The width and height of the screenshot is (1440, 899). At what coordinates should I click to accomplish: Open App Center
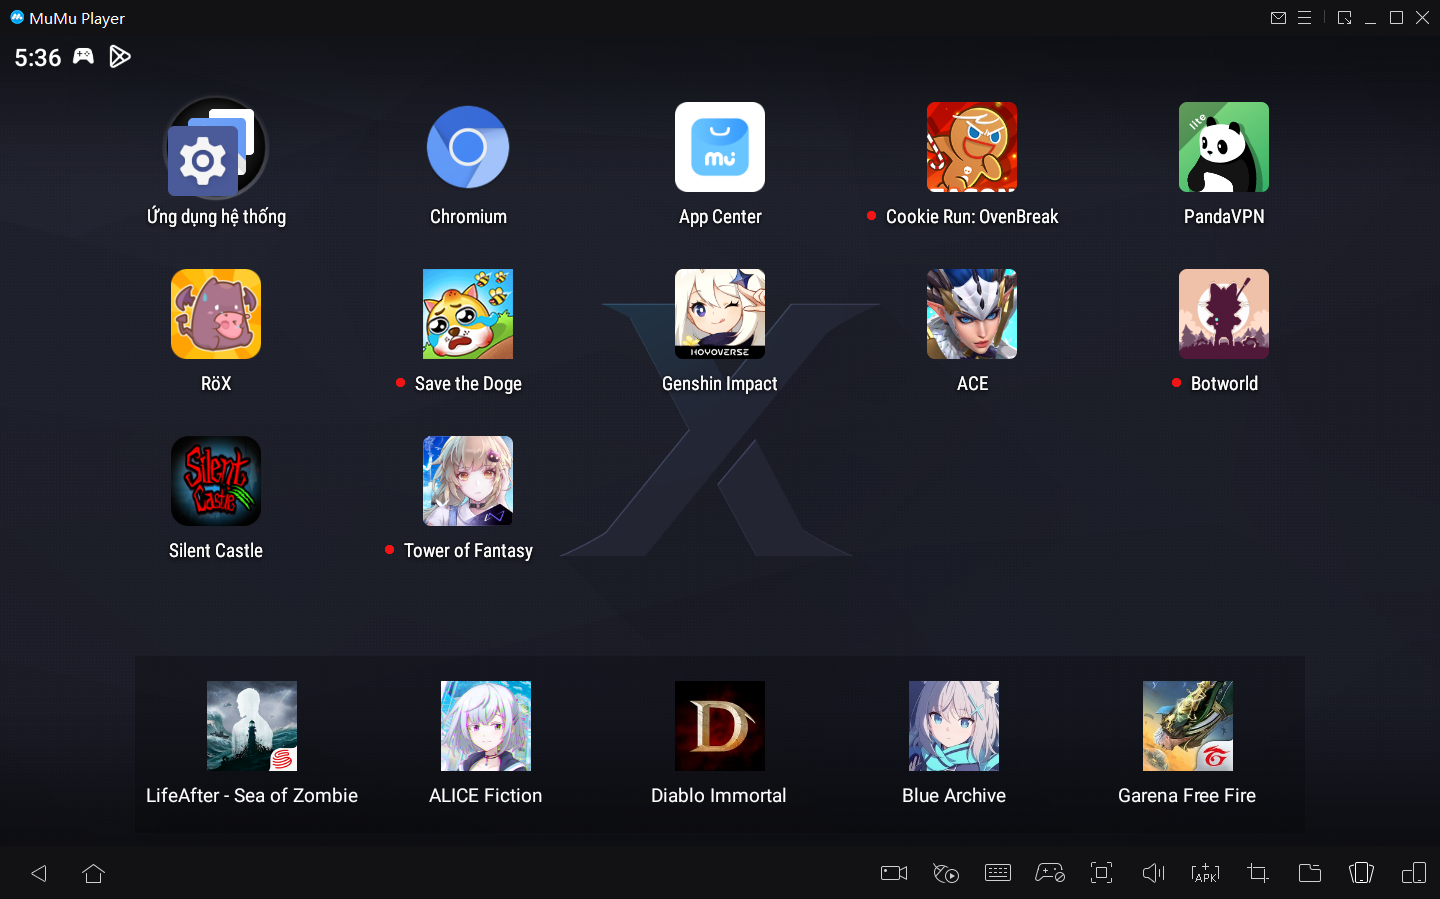point(720,147)
